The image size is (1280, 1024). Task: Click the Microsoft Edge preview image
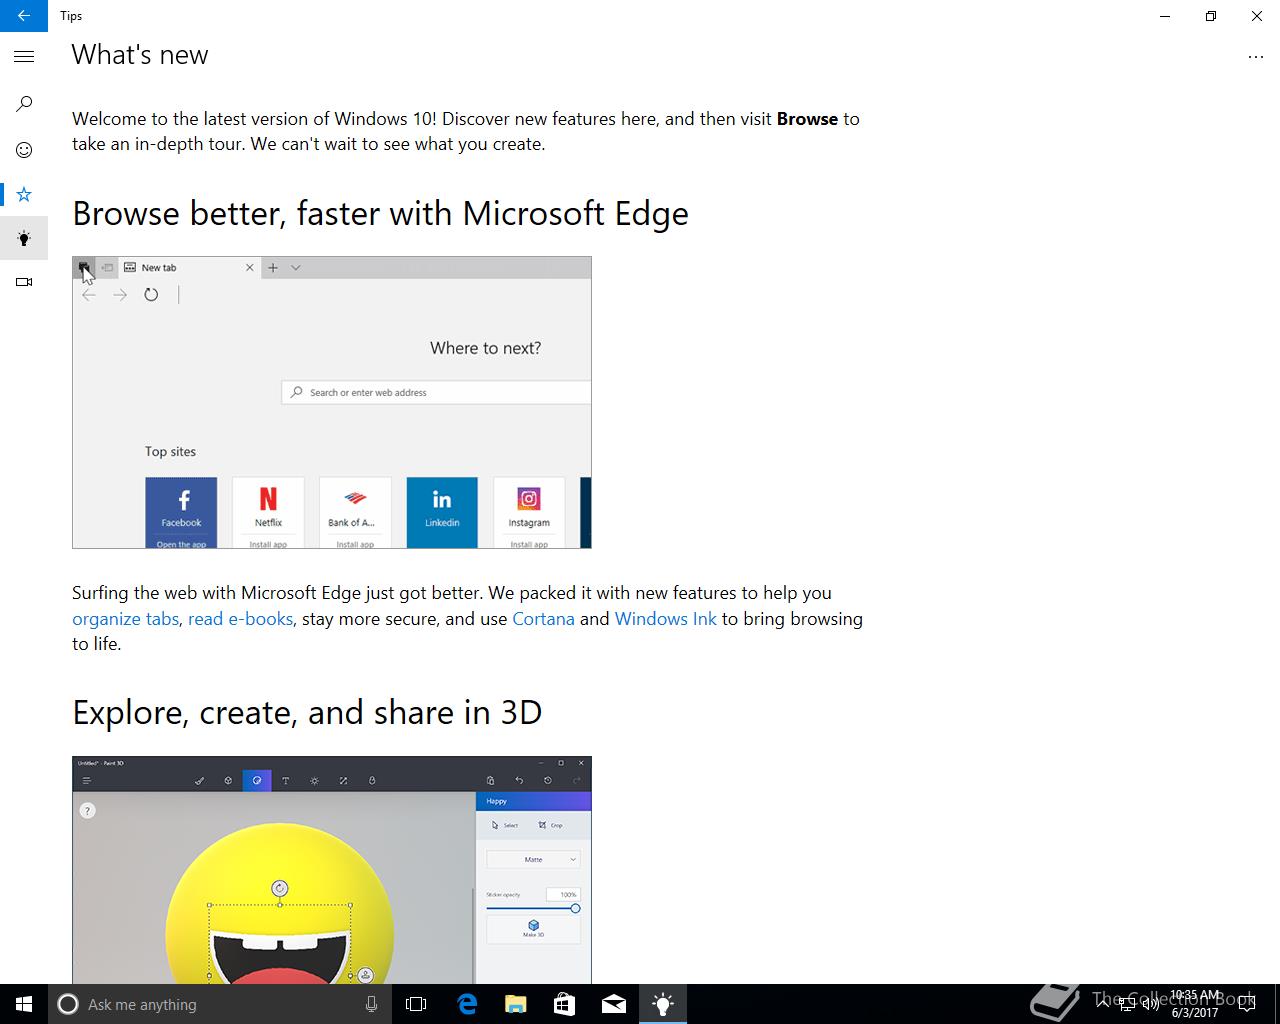[x=332, y=402]
